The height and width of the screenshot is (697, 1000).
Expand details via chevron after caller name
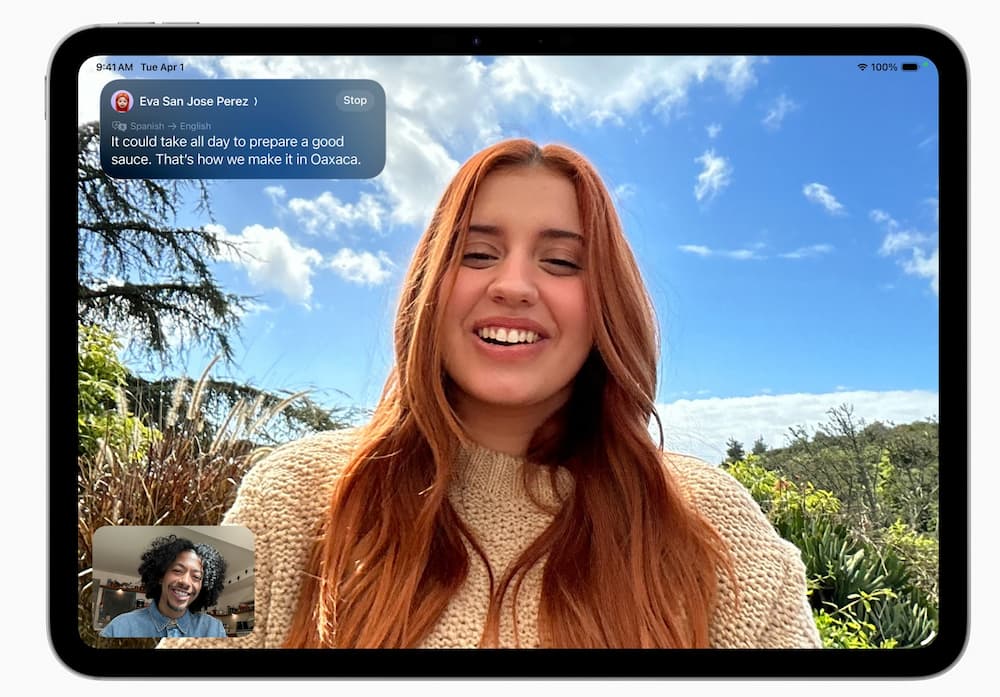pos(256,101)
